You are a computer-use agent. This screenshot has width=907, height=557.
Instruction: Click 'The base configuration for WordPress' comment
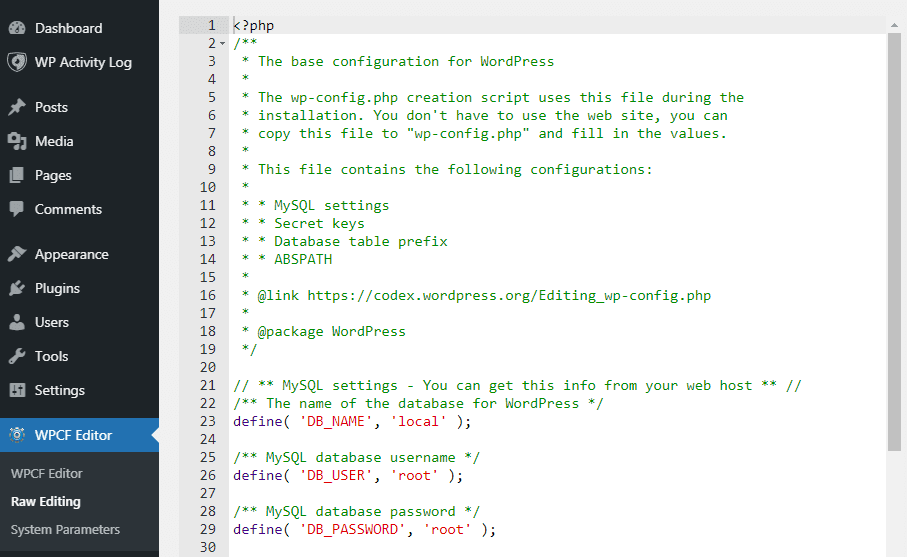pos(406,61)
